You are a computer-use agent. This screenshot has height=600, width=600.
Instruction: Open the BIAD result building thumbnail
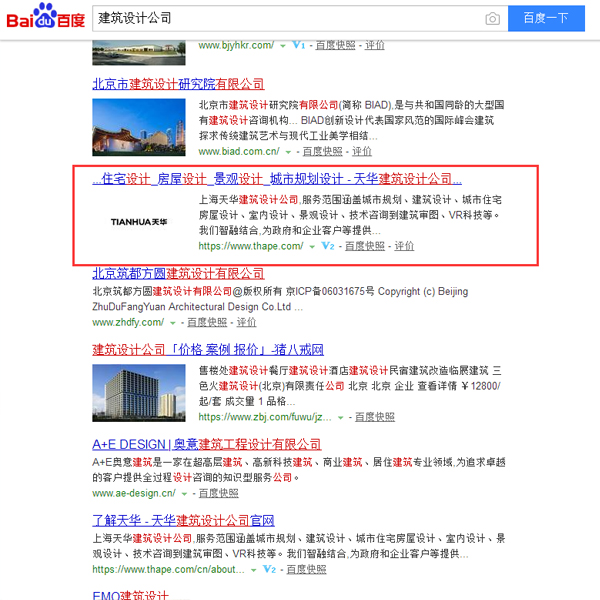pos(138,126)
